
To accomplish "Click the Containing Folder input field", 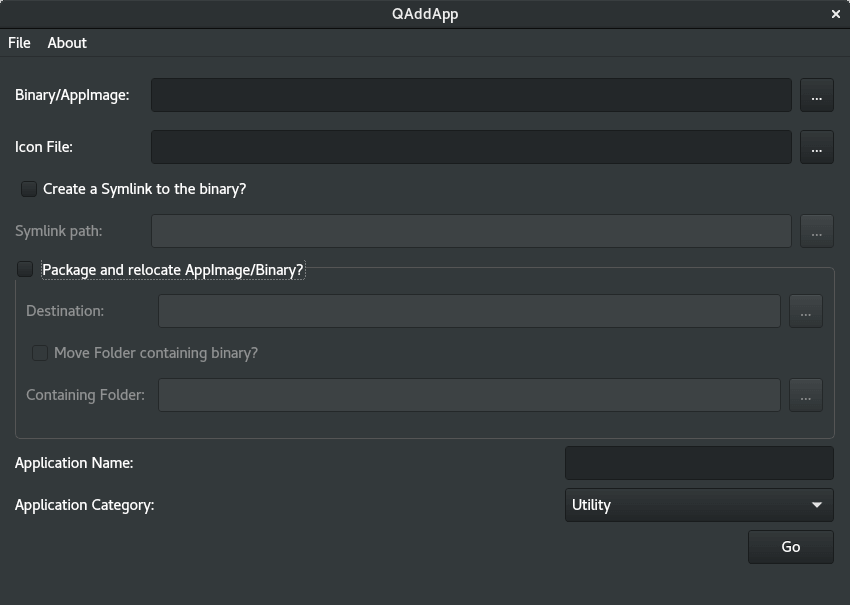I will (x=468, y=395).
